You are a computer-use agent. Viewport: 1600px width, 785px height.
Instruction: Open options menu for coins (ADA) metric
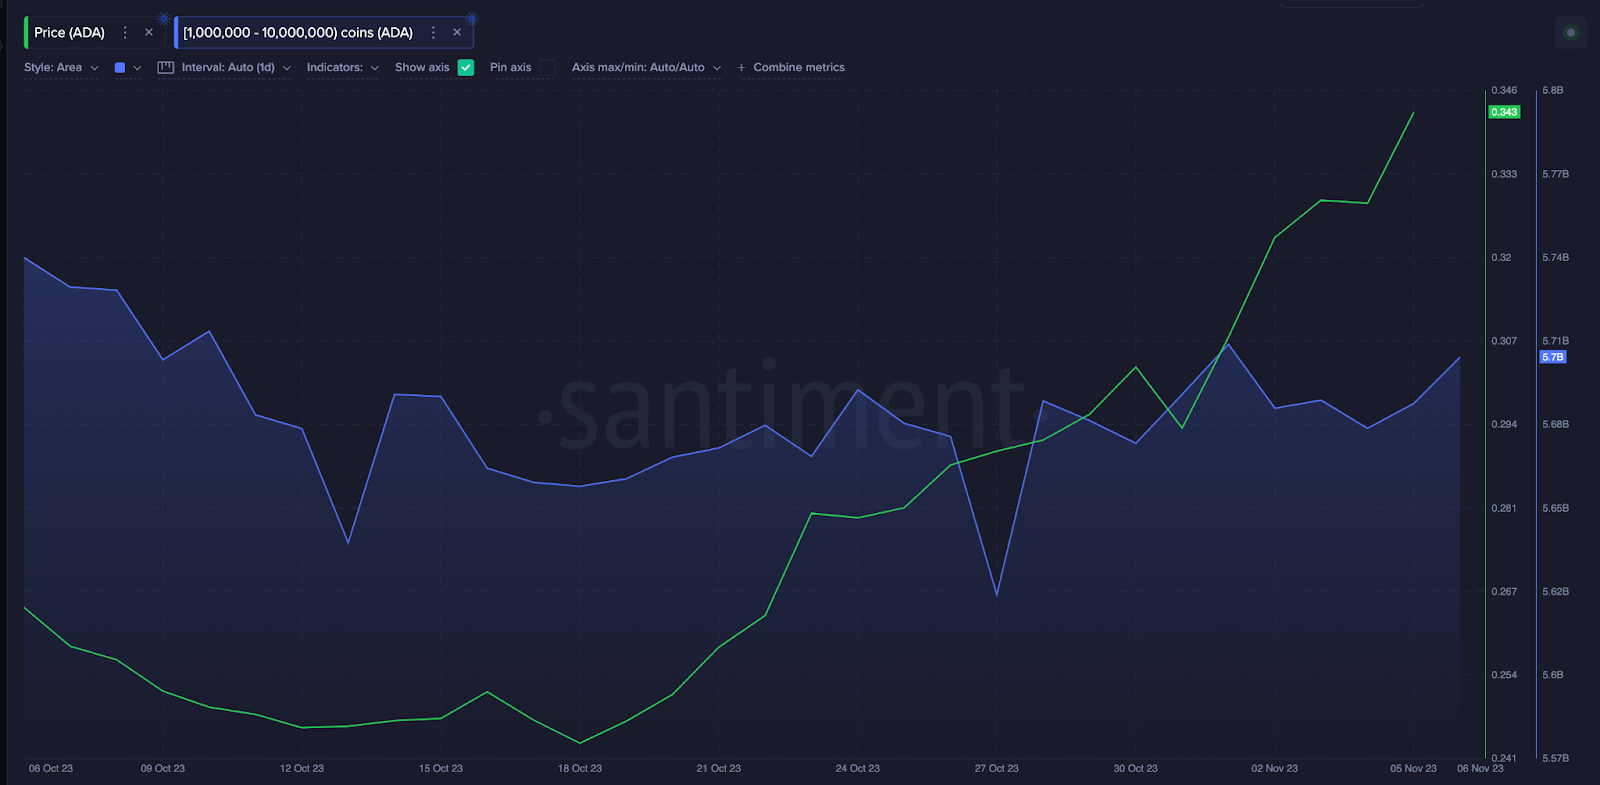(x=433, y=33)
